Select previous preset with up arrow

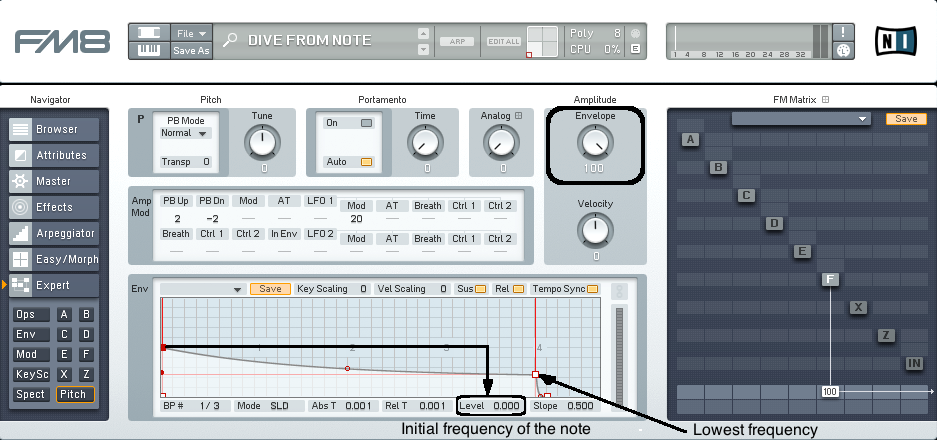point(423,33)
